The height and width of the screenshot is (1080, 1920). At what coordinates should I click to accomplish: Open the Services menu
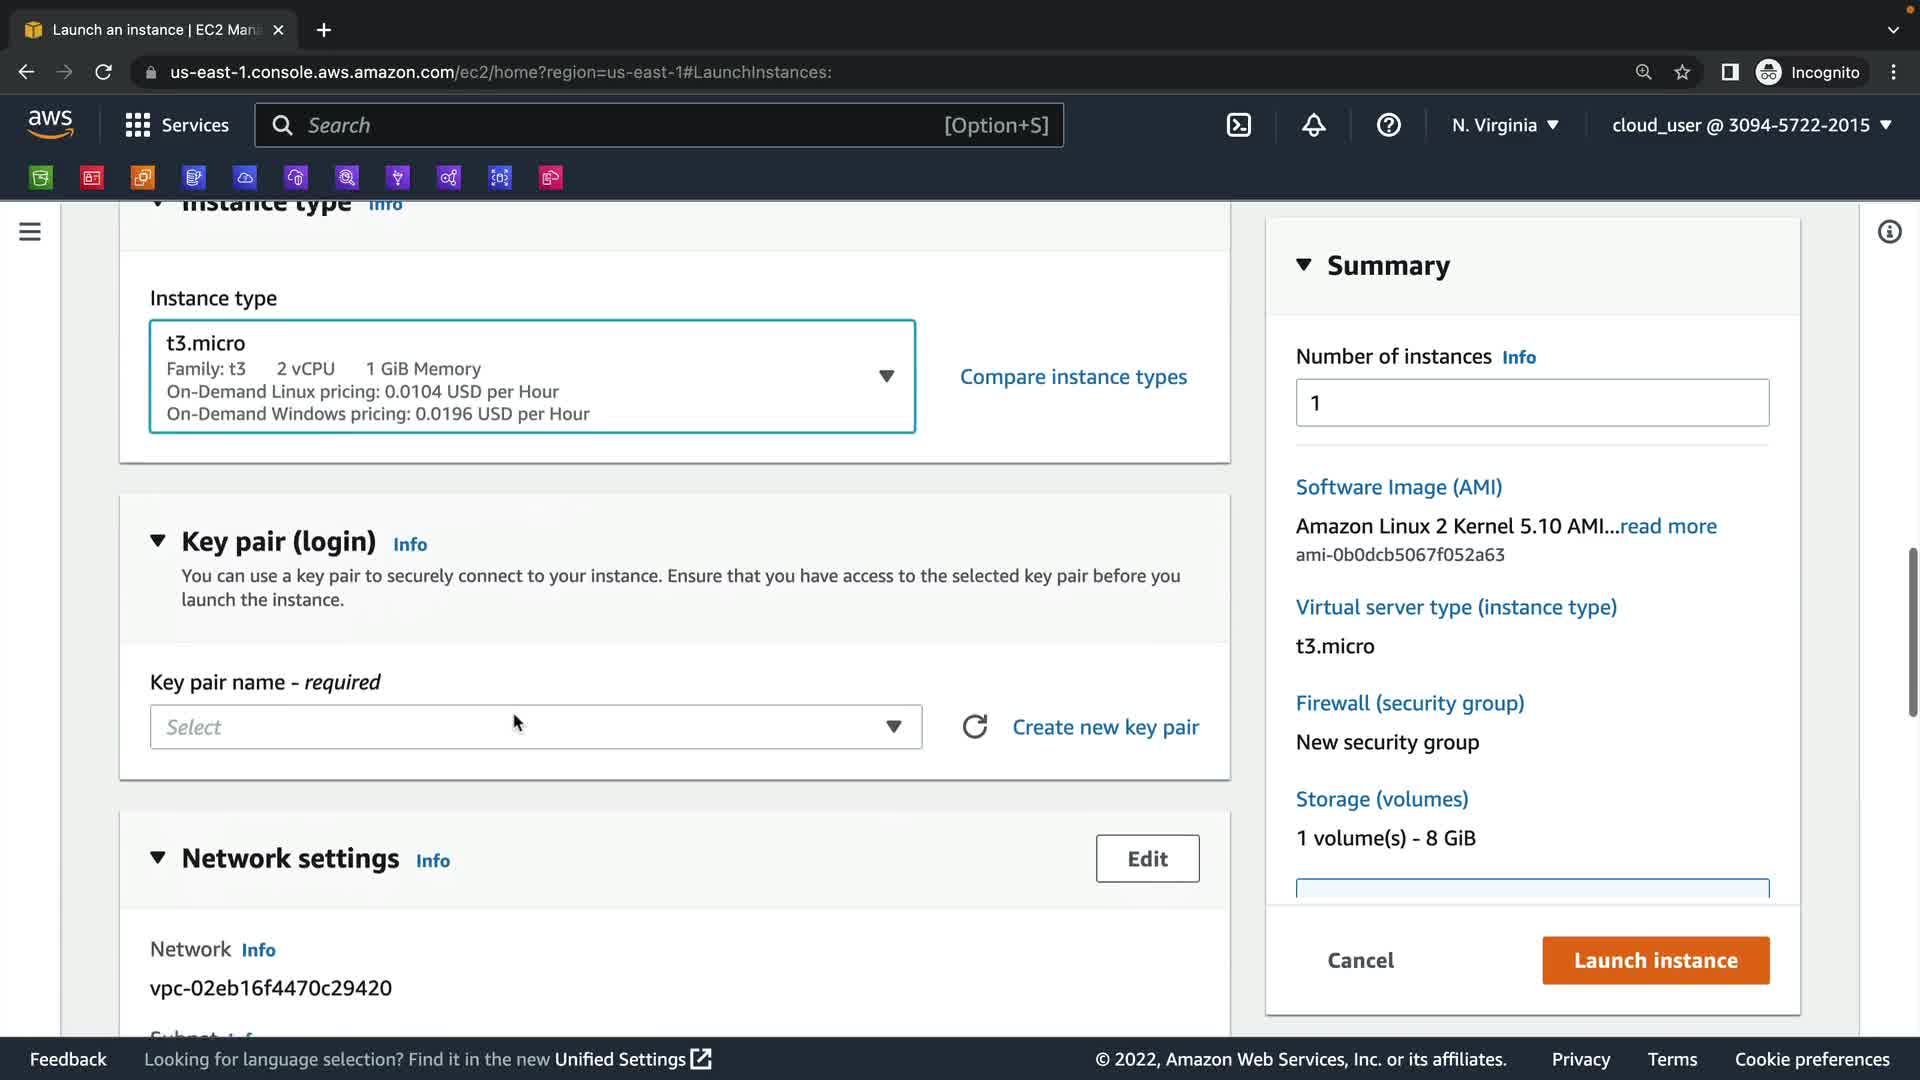(x=177, y=125)
